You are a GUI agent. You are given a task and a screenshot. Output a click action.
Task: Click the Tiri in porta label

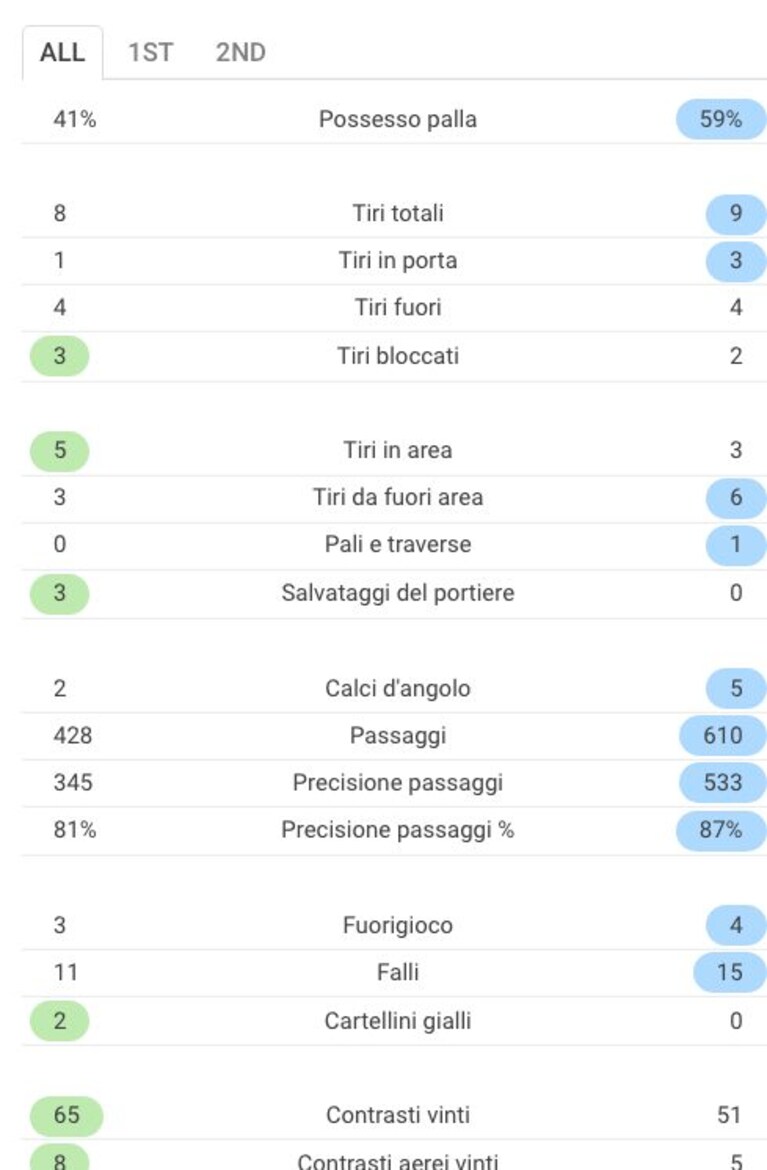point(398,260)
